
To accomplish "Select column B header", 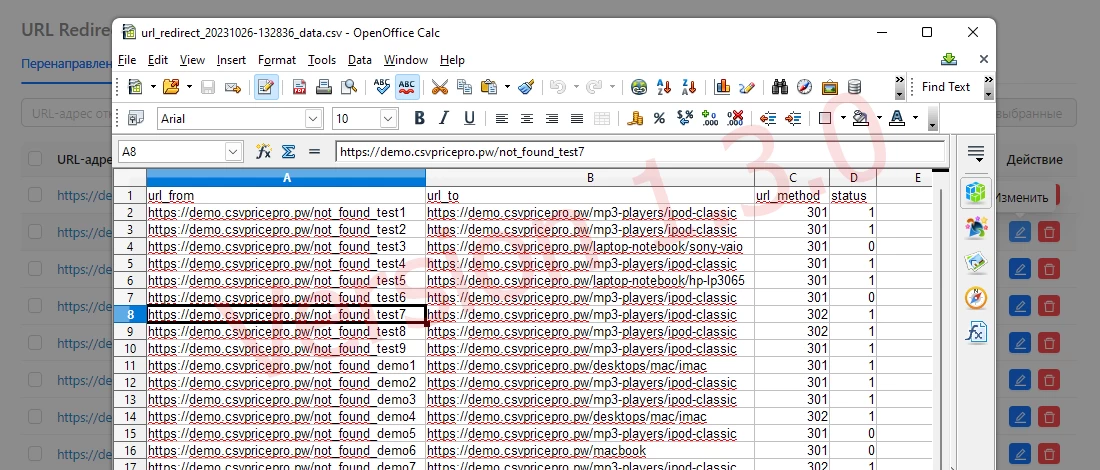I will (x=590, y=178).
